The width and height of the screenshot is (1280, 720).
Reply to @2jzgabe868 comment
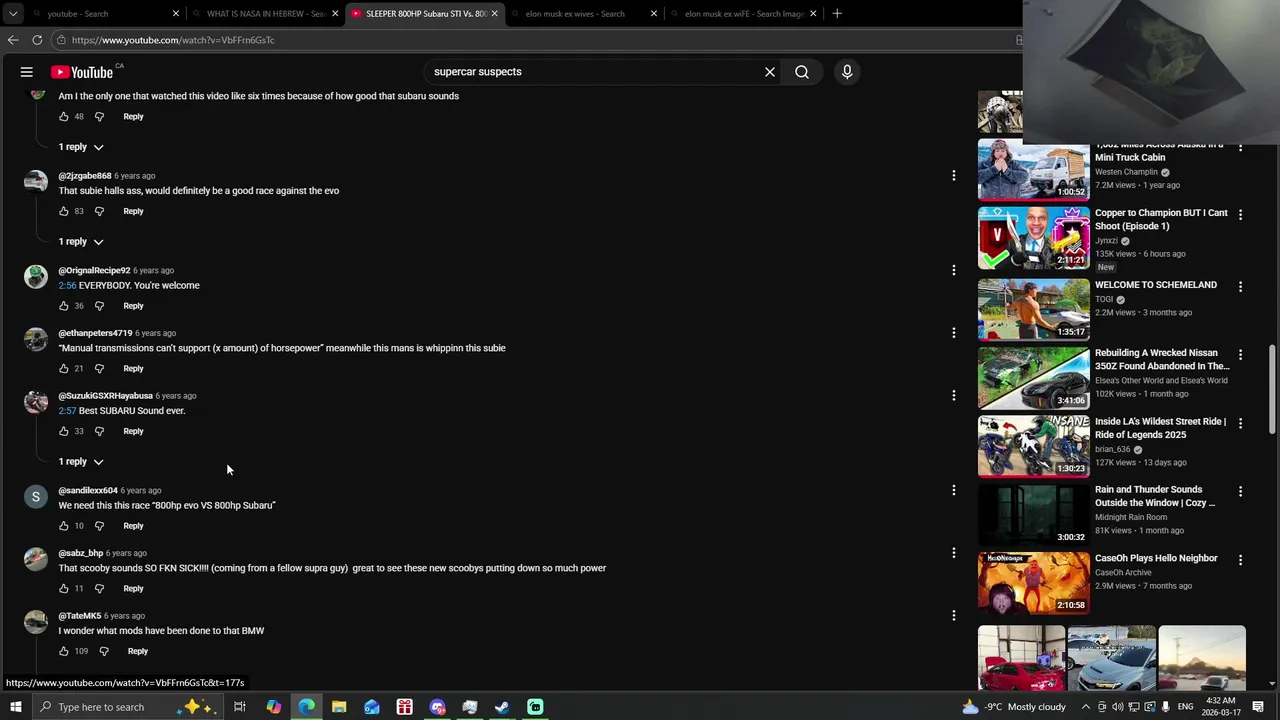[x=133, y=211]
